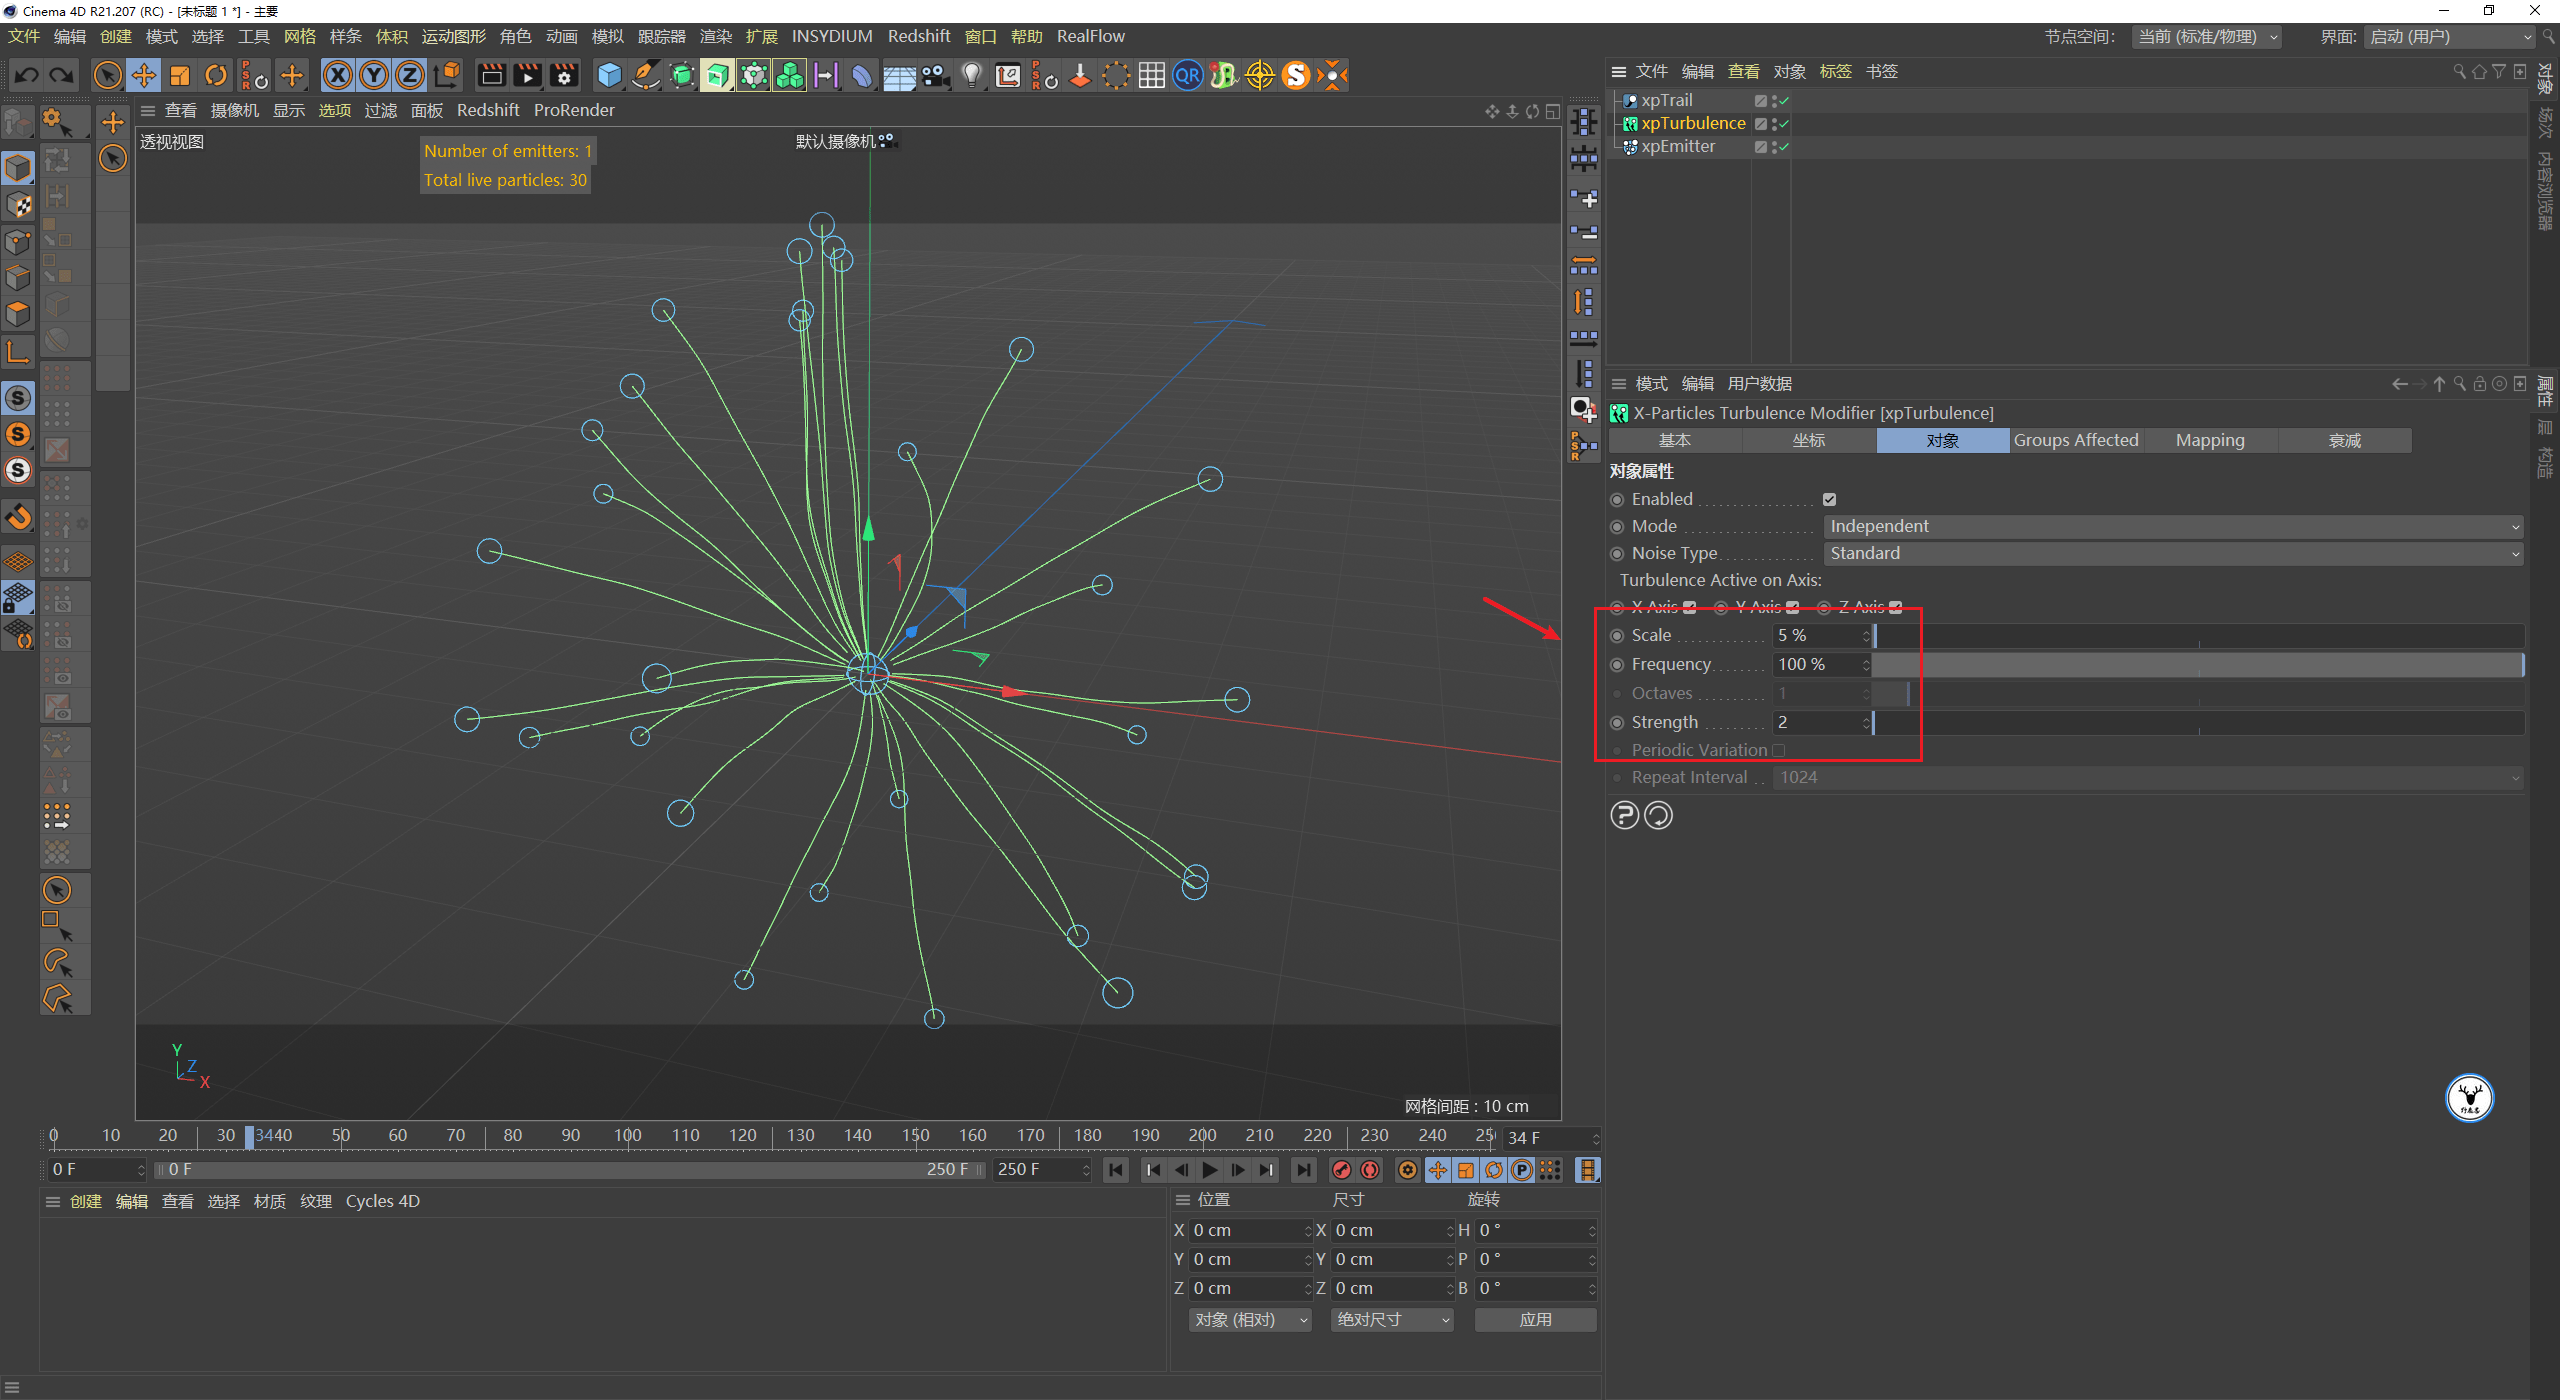Open render settings via the gear icon
The width and height of the screenshot is (2560, 1400).
pos(563,75)
